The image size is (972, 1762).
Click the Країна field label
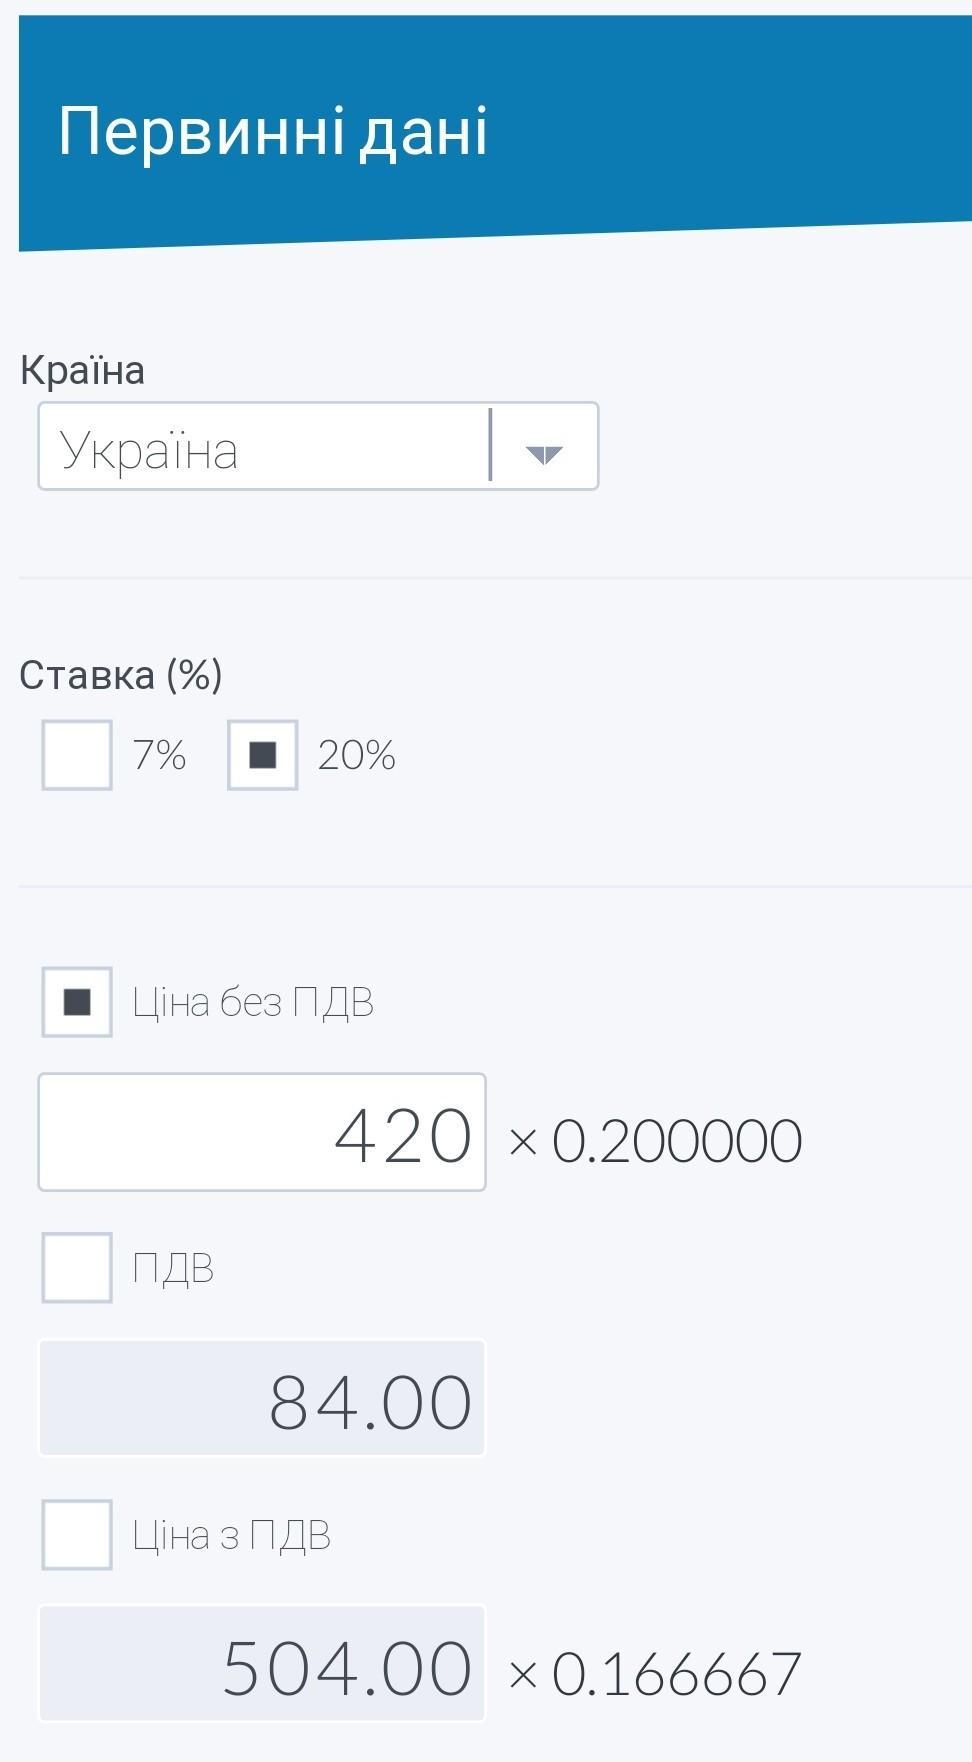(83, 371)
